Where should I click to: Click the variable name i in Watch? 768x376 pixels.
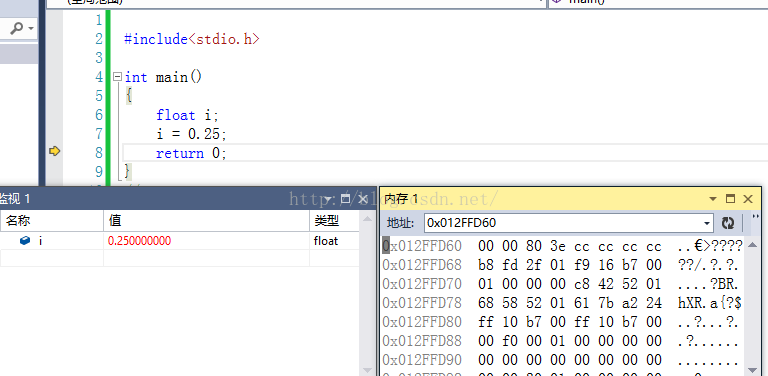point(41,241)
